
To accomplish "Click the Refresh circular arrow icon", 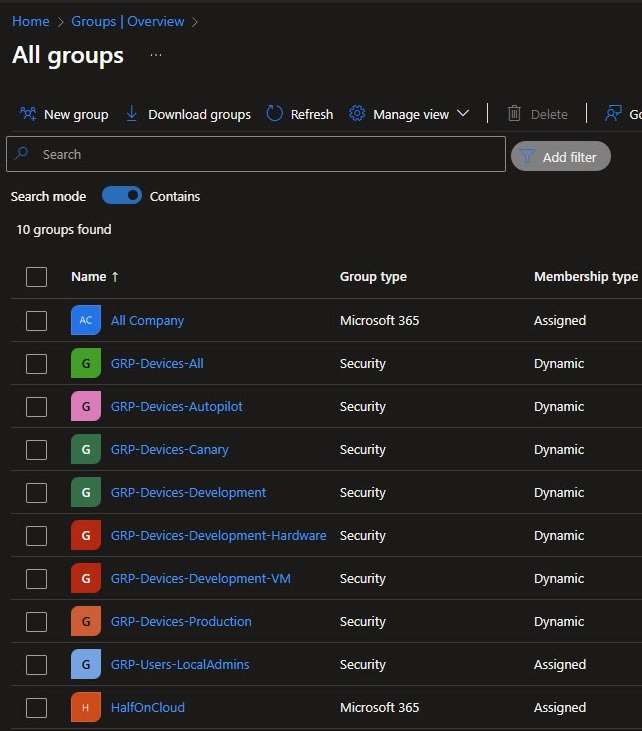I will [275, 114].
